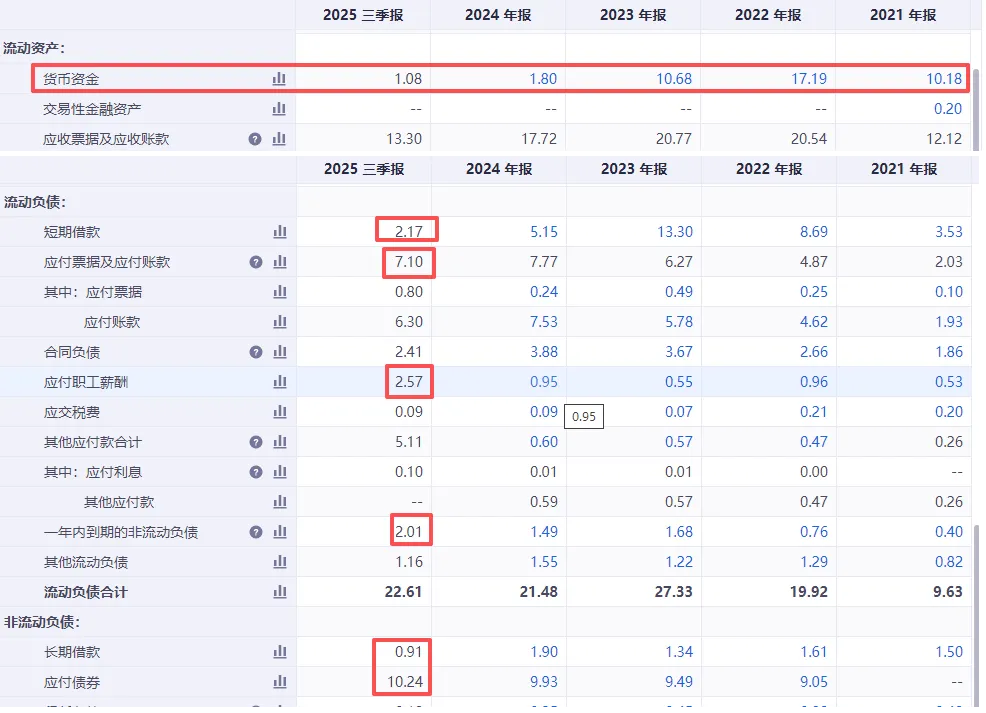The width and height of the screenshot is (986, 713).
Task: Open chart icon for 流动负债合计 row
Action: click(280, 592)
